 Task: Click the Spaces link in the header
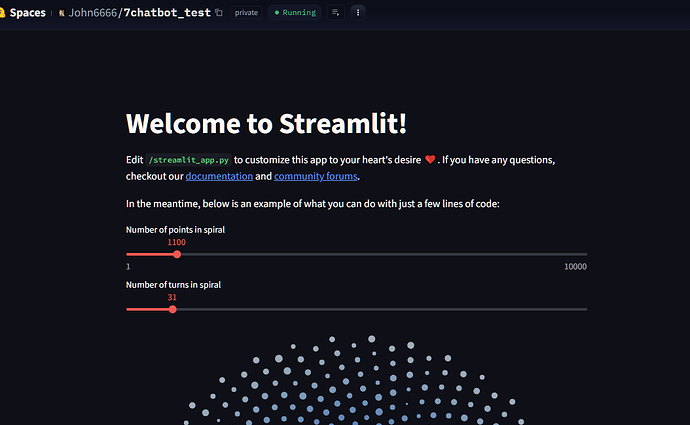(27, 12)
